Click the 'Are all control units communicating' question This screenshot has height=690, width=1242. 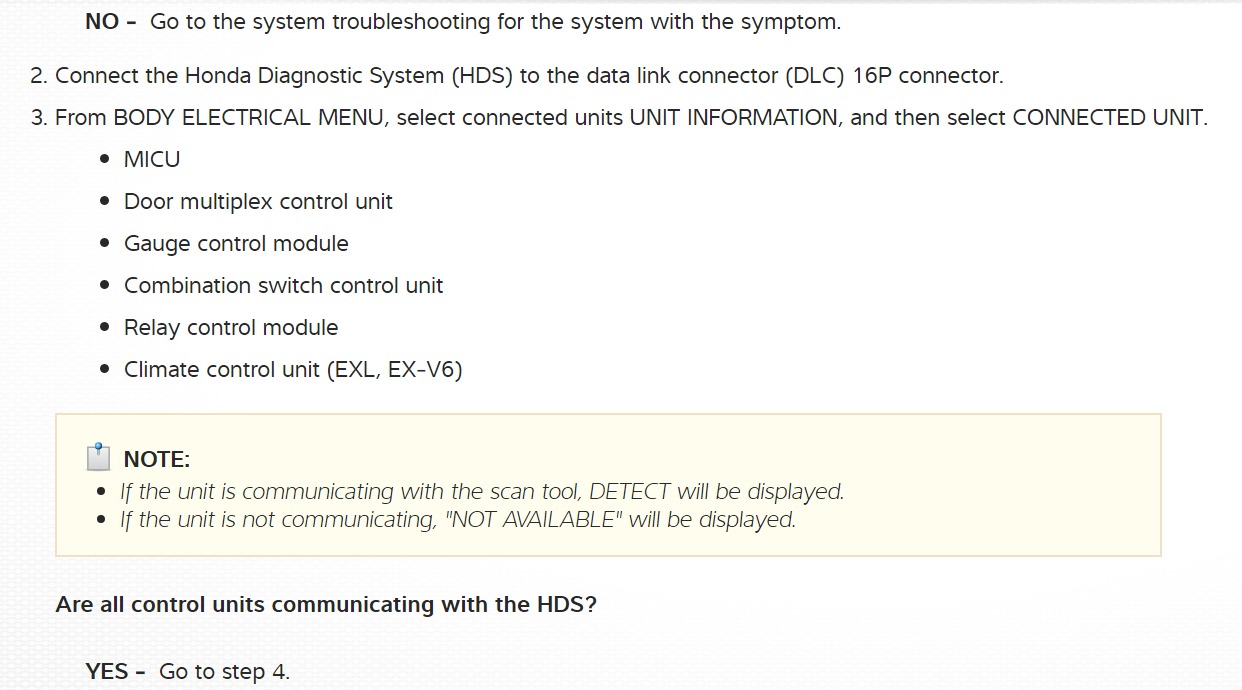point(326,605)
